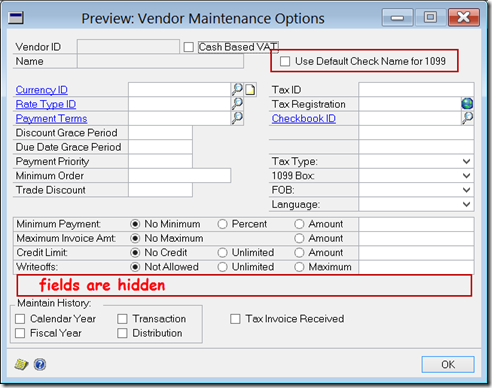The image size is (492, 388).
Task: Check the Transaction history box
Action: click(x=122, y=319)
